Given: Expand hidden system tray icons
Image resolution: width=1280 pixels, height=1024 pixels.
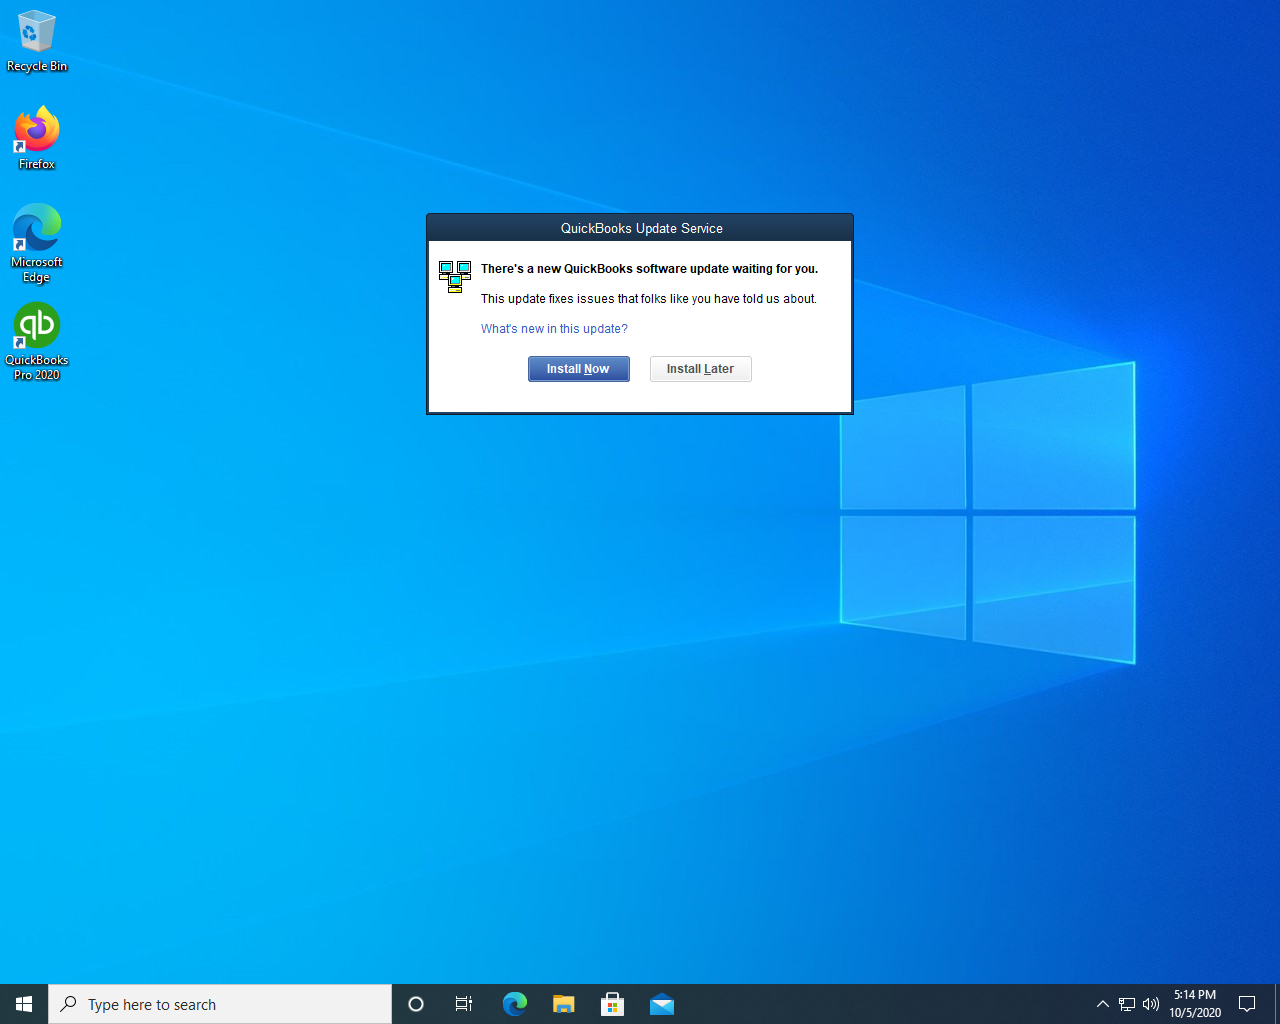Looking at the screenshot, I should [x=1102, y=1003].
